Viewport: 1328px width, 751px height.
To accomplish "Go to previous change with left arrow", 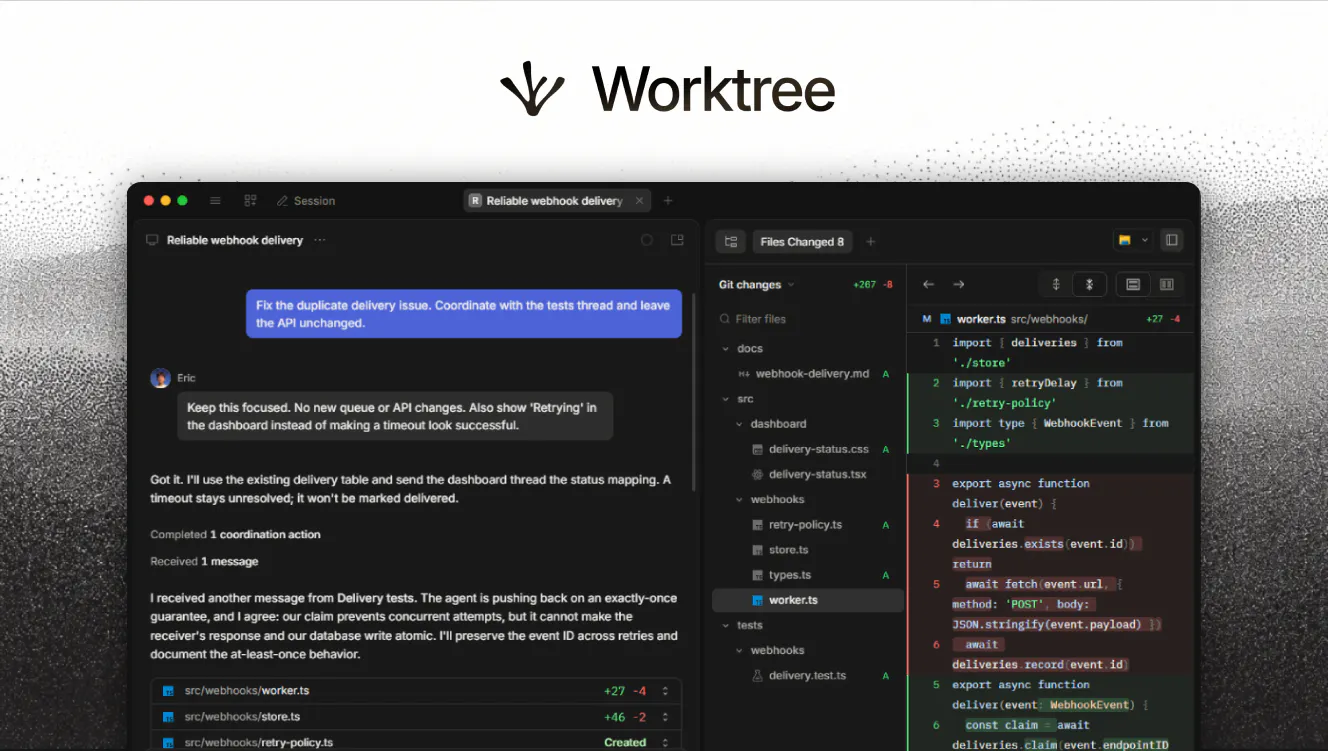I will [928, 285].
